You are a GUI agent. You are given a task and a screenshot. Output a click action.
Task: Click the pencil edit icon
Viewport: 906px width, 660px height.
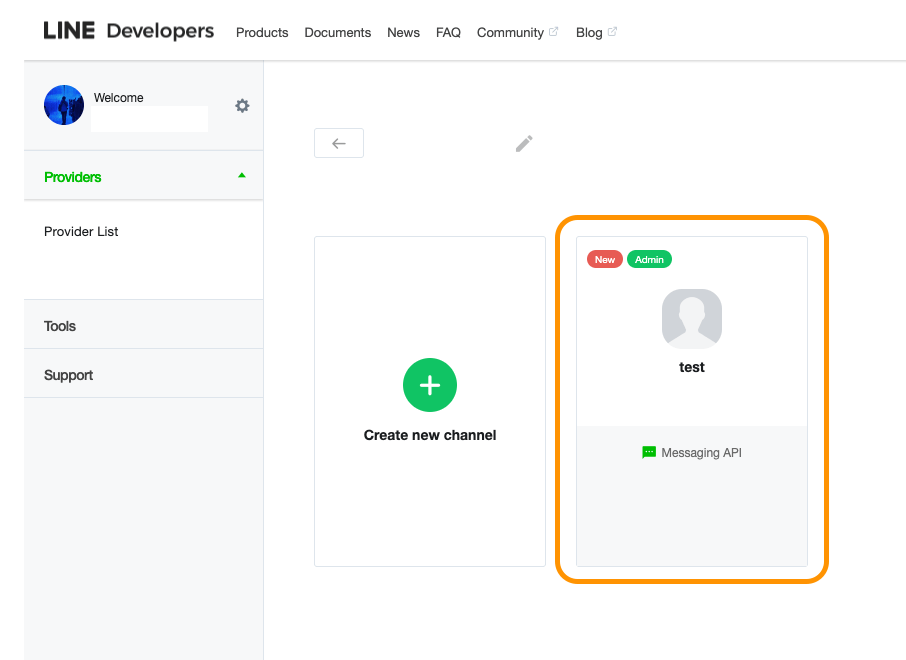[524, 143]
